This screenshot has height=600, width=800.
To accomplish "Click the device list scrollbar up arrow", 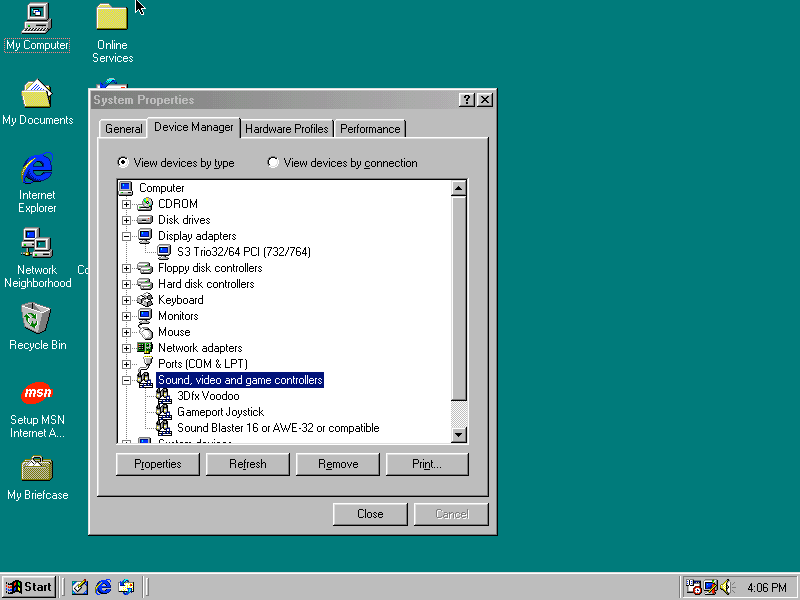I will 459,188.
